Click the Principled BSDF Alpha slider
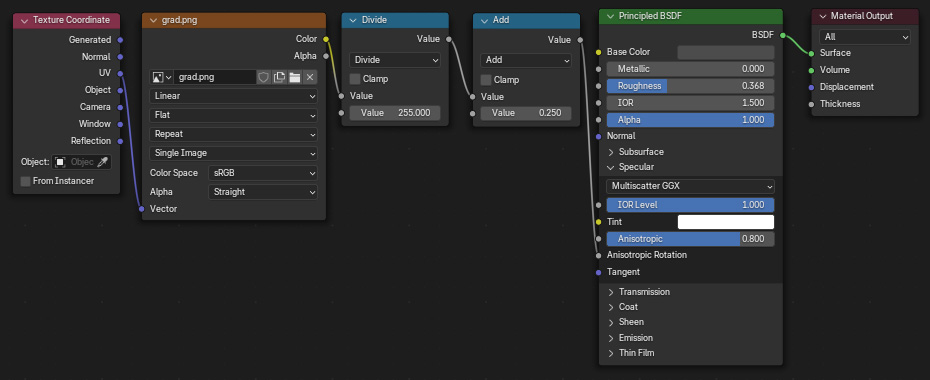The image size is (930, 380). pos(690,120)
